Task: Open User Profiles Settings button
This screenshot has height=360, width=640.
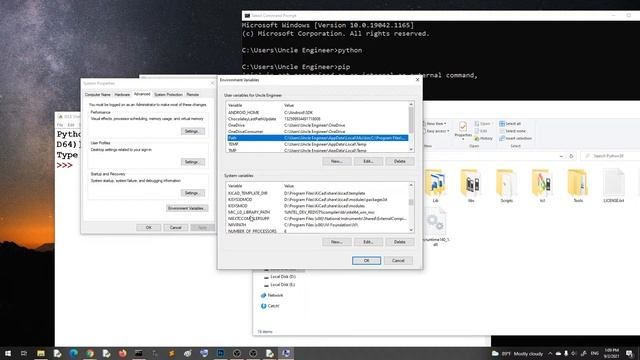Action: [x=193, y=162]
